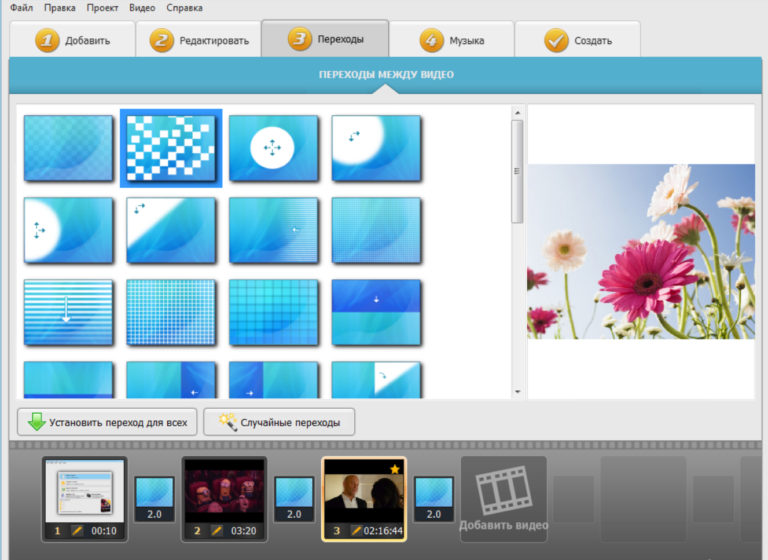
Task: Pick the dotted left-arrow wipe transition
Action: 273,230
